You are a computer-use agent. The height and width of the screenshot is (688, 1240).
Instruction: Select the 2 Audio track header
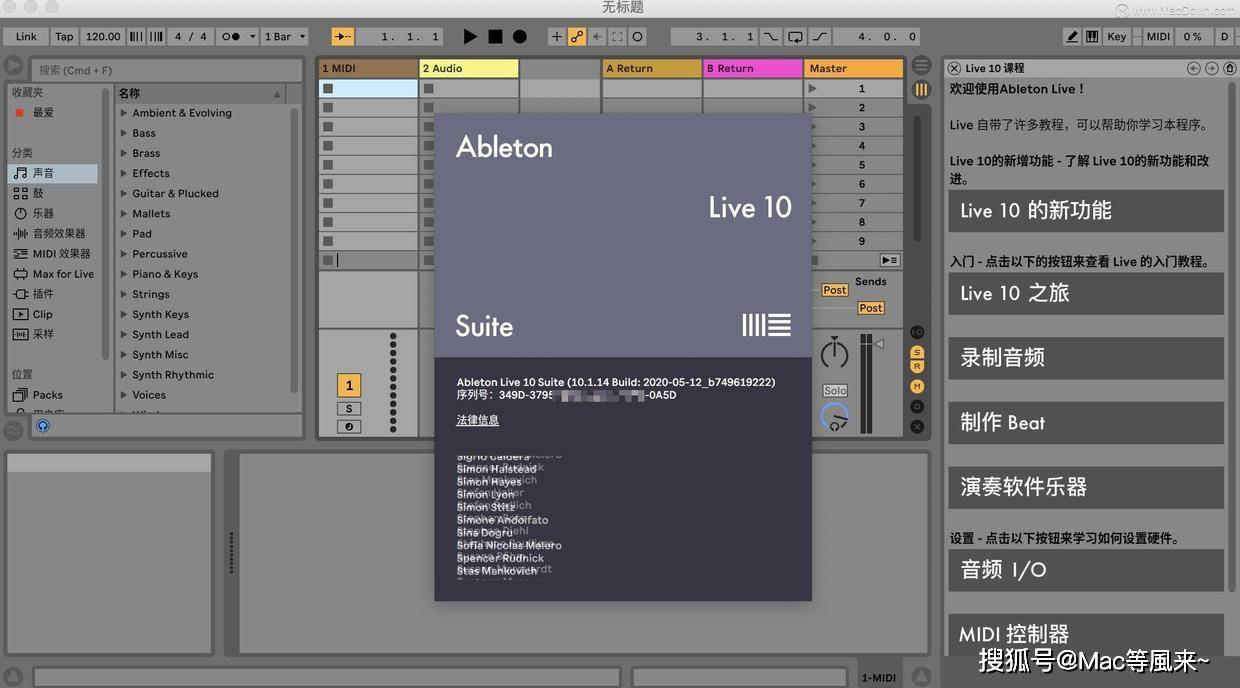pos(468,68)
